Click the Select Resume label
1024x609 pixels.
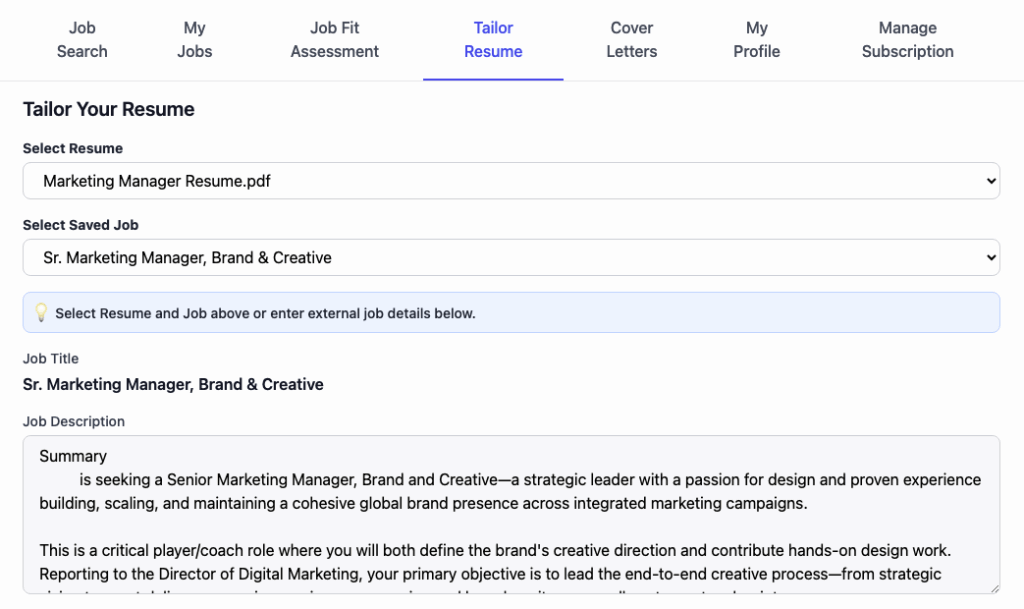click(x=72, y=148)
